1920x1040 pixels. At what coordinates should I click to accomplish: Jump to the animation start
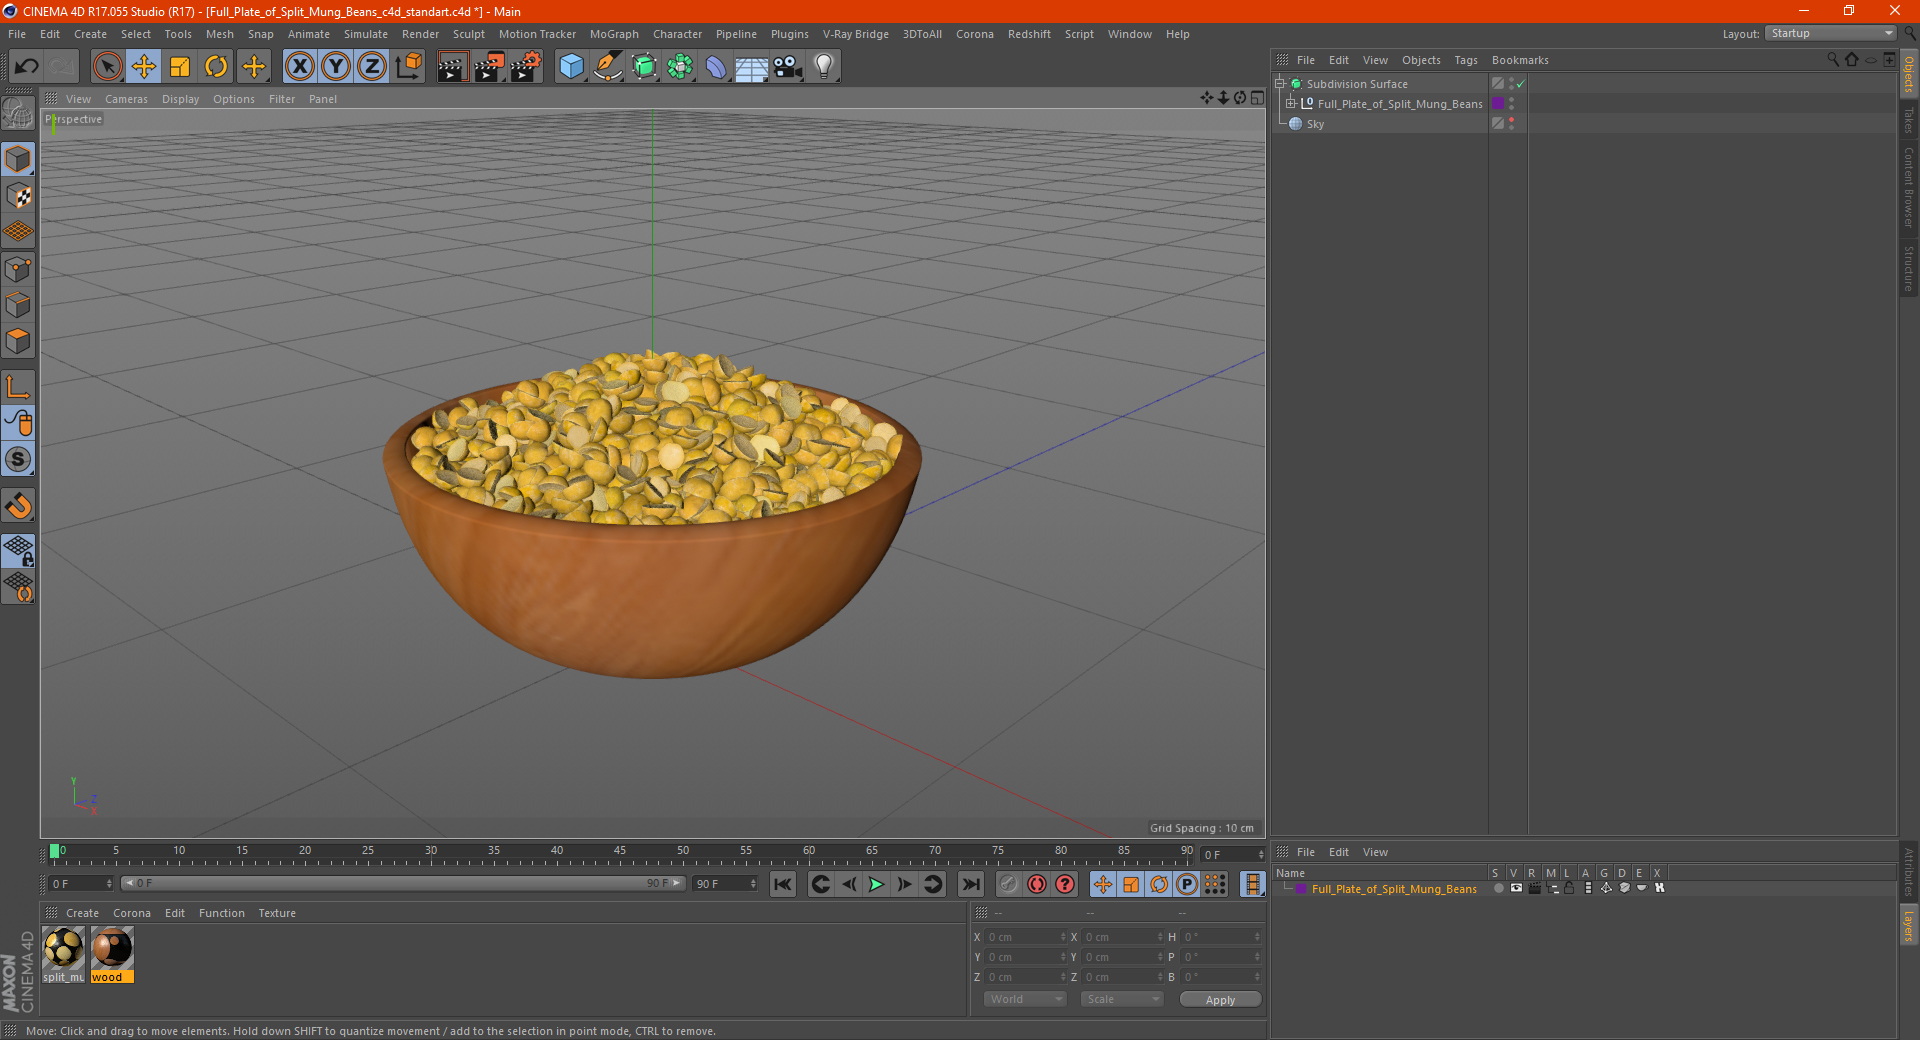[x=783, y=884]
